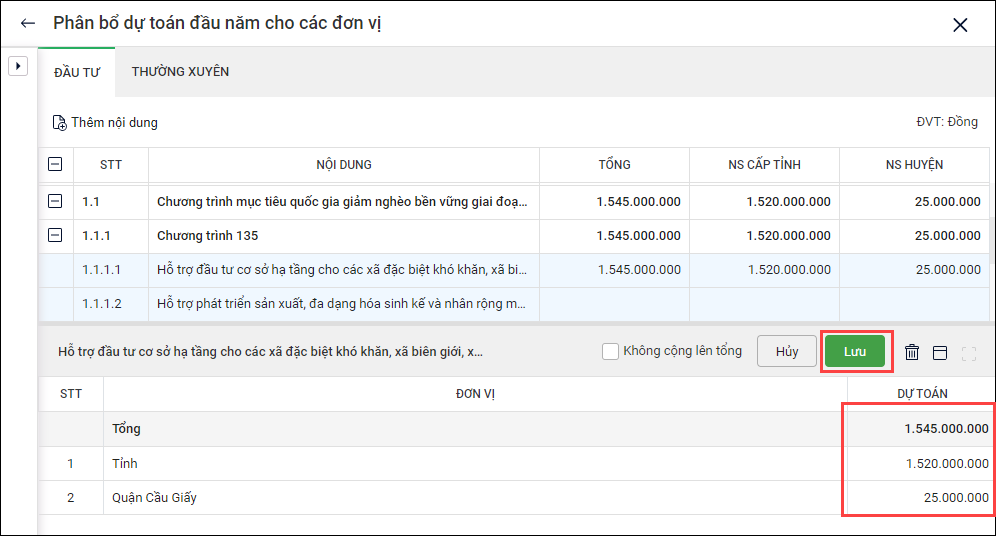Screen dimensions: 996x536
Task: Edit Tỉnh budget amount cell
Action: pos(918,464)
